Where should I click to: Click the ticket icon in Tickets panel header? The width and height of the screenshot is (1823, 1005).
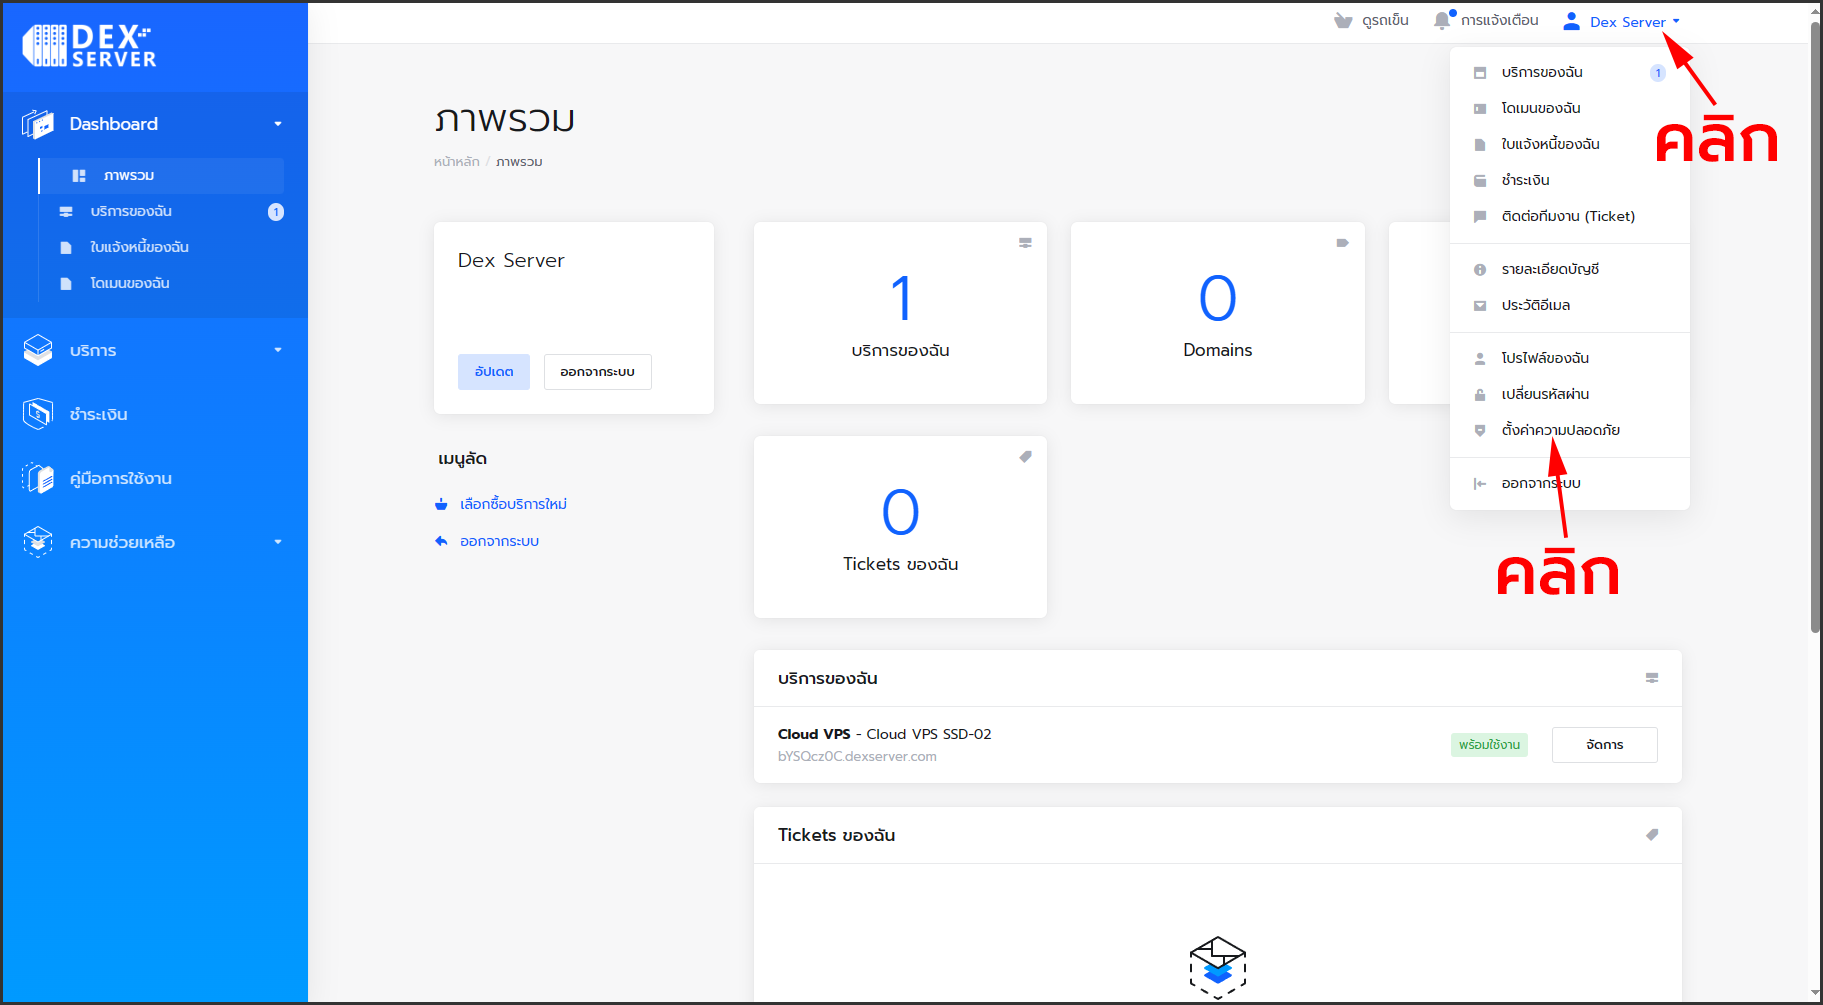point(1652,835)
